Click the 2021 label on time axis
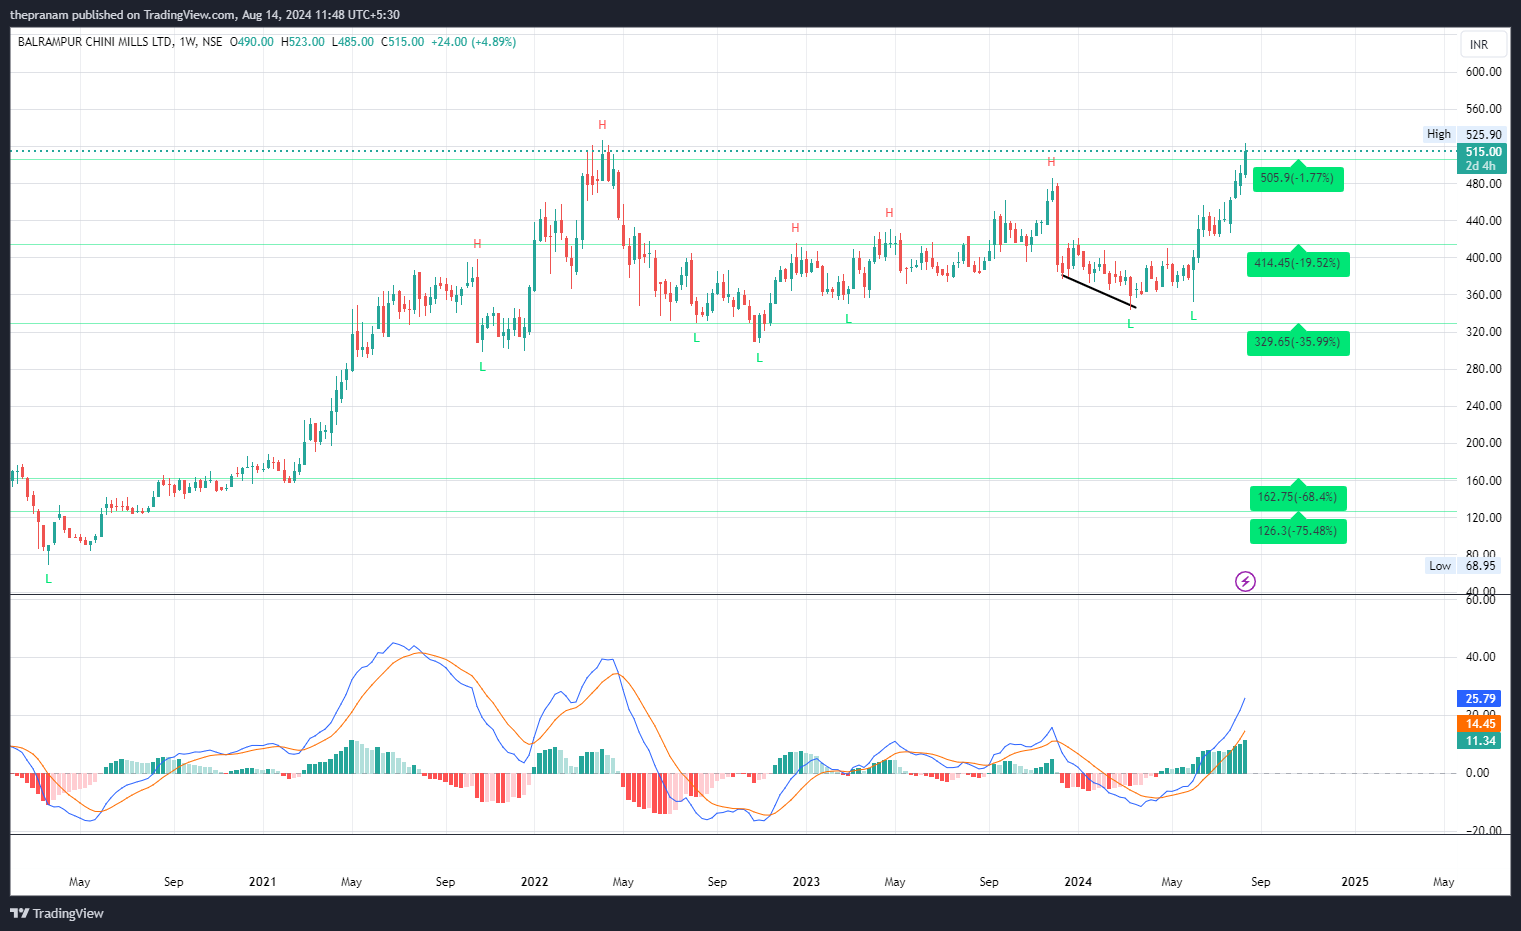This screenshot has height=931, width=1521. [262, 882]
